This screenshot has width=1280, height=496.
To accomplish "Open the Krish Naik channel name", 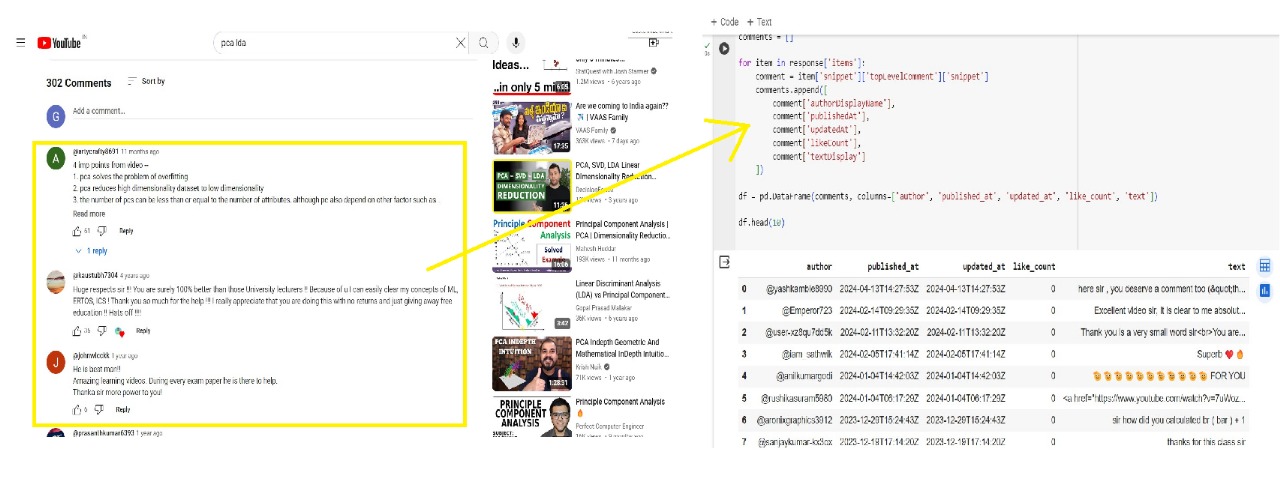I will (588, 368).
